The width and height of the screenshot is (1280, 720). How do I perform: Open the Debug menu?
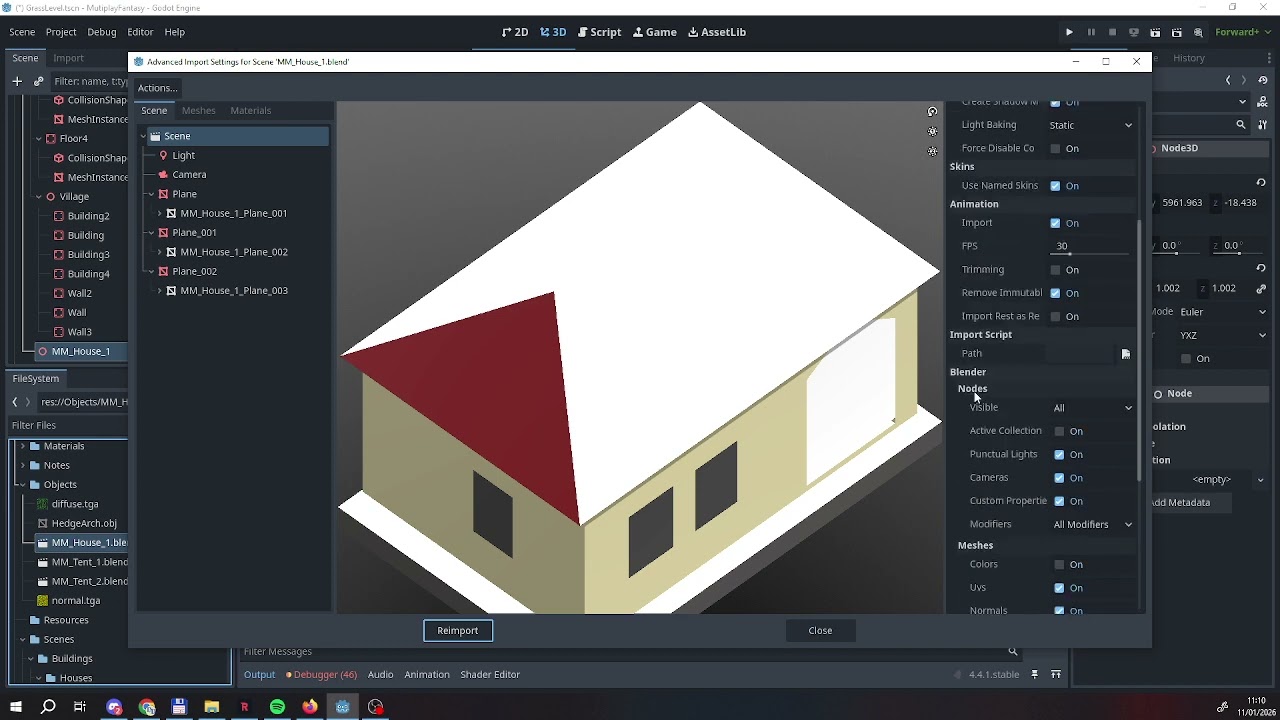coord(101,32)
